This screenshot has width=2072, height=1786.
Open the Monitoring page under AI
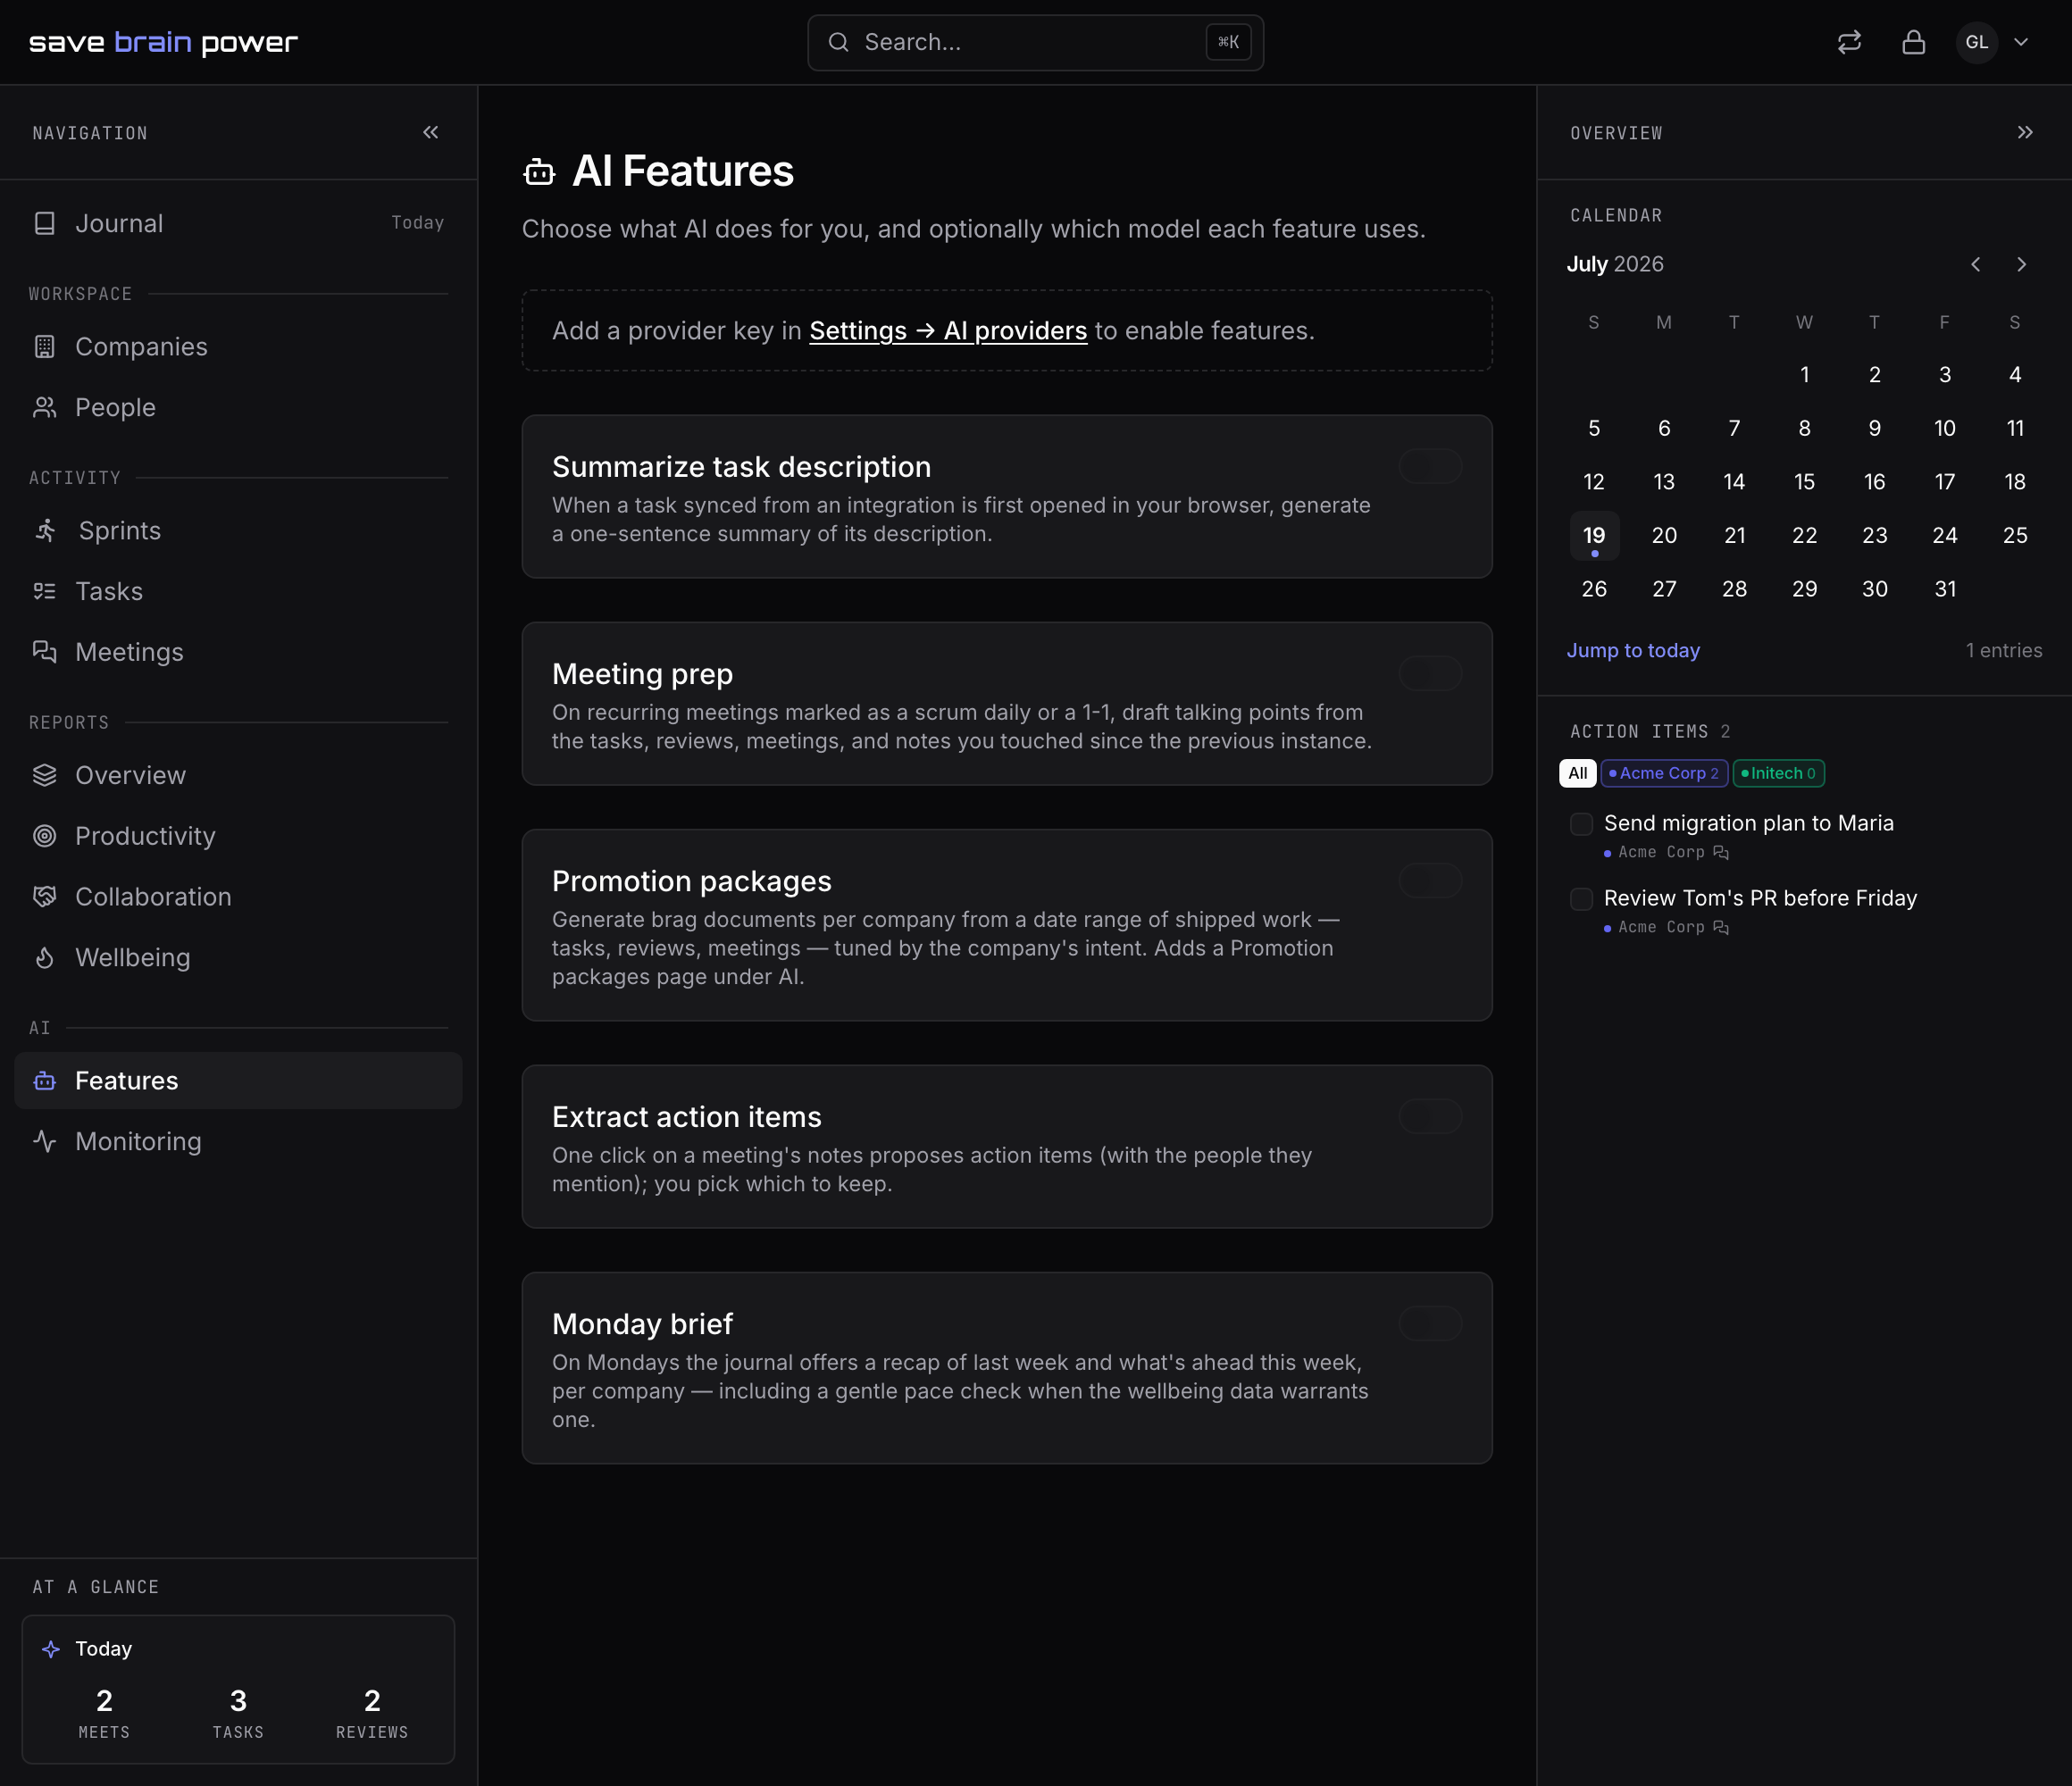tap(238, 1141)
